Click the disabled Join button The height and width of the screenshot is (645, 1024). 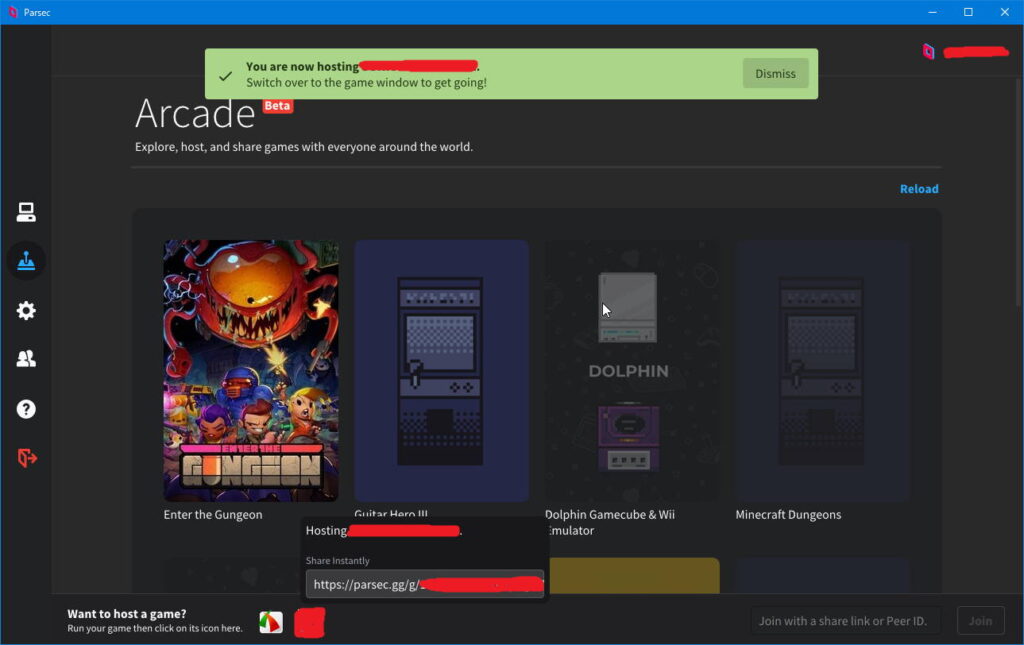[x=980, y=621]
